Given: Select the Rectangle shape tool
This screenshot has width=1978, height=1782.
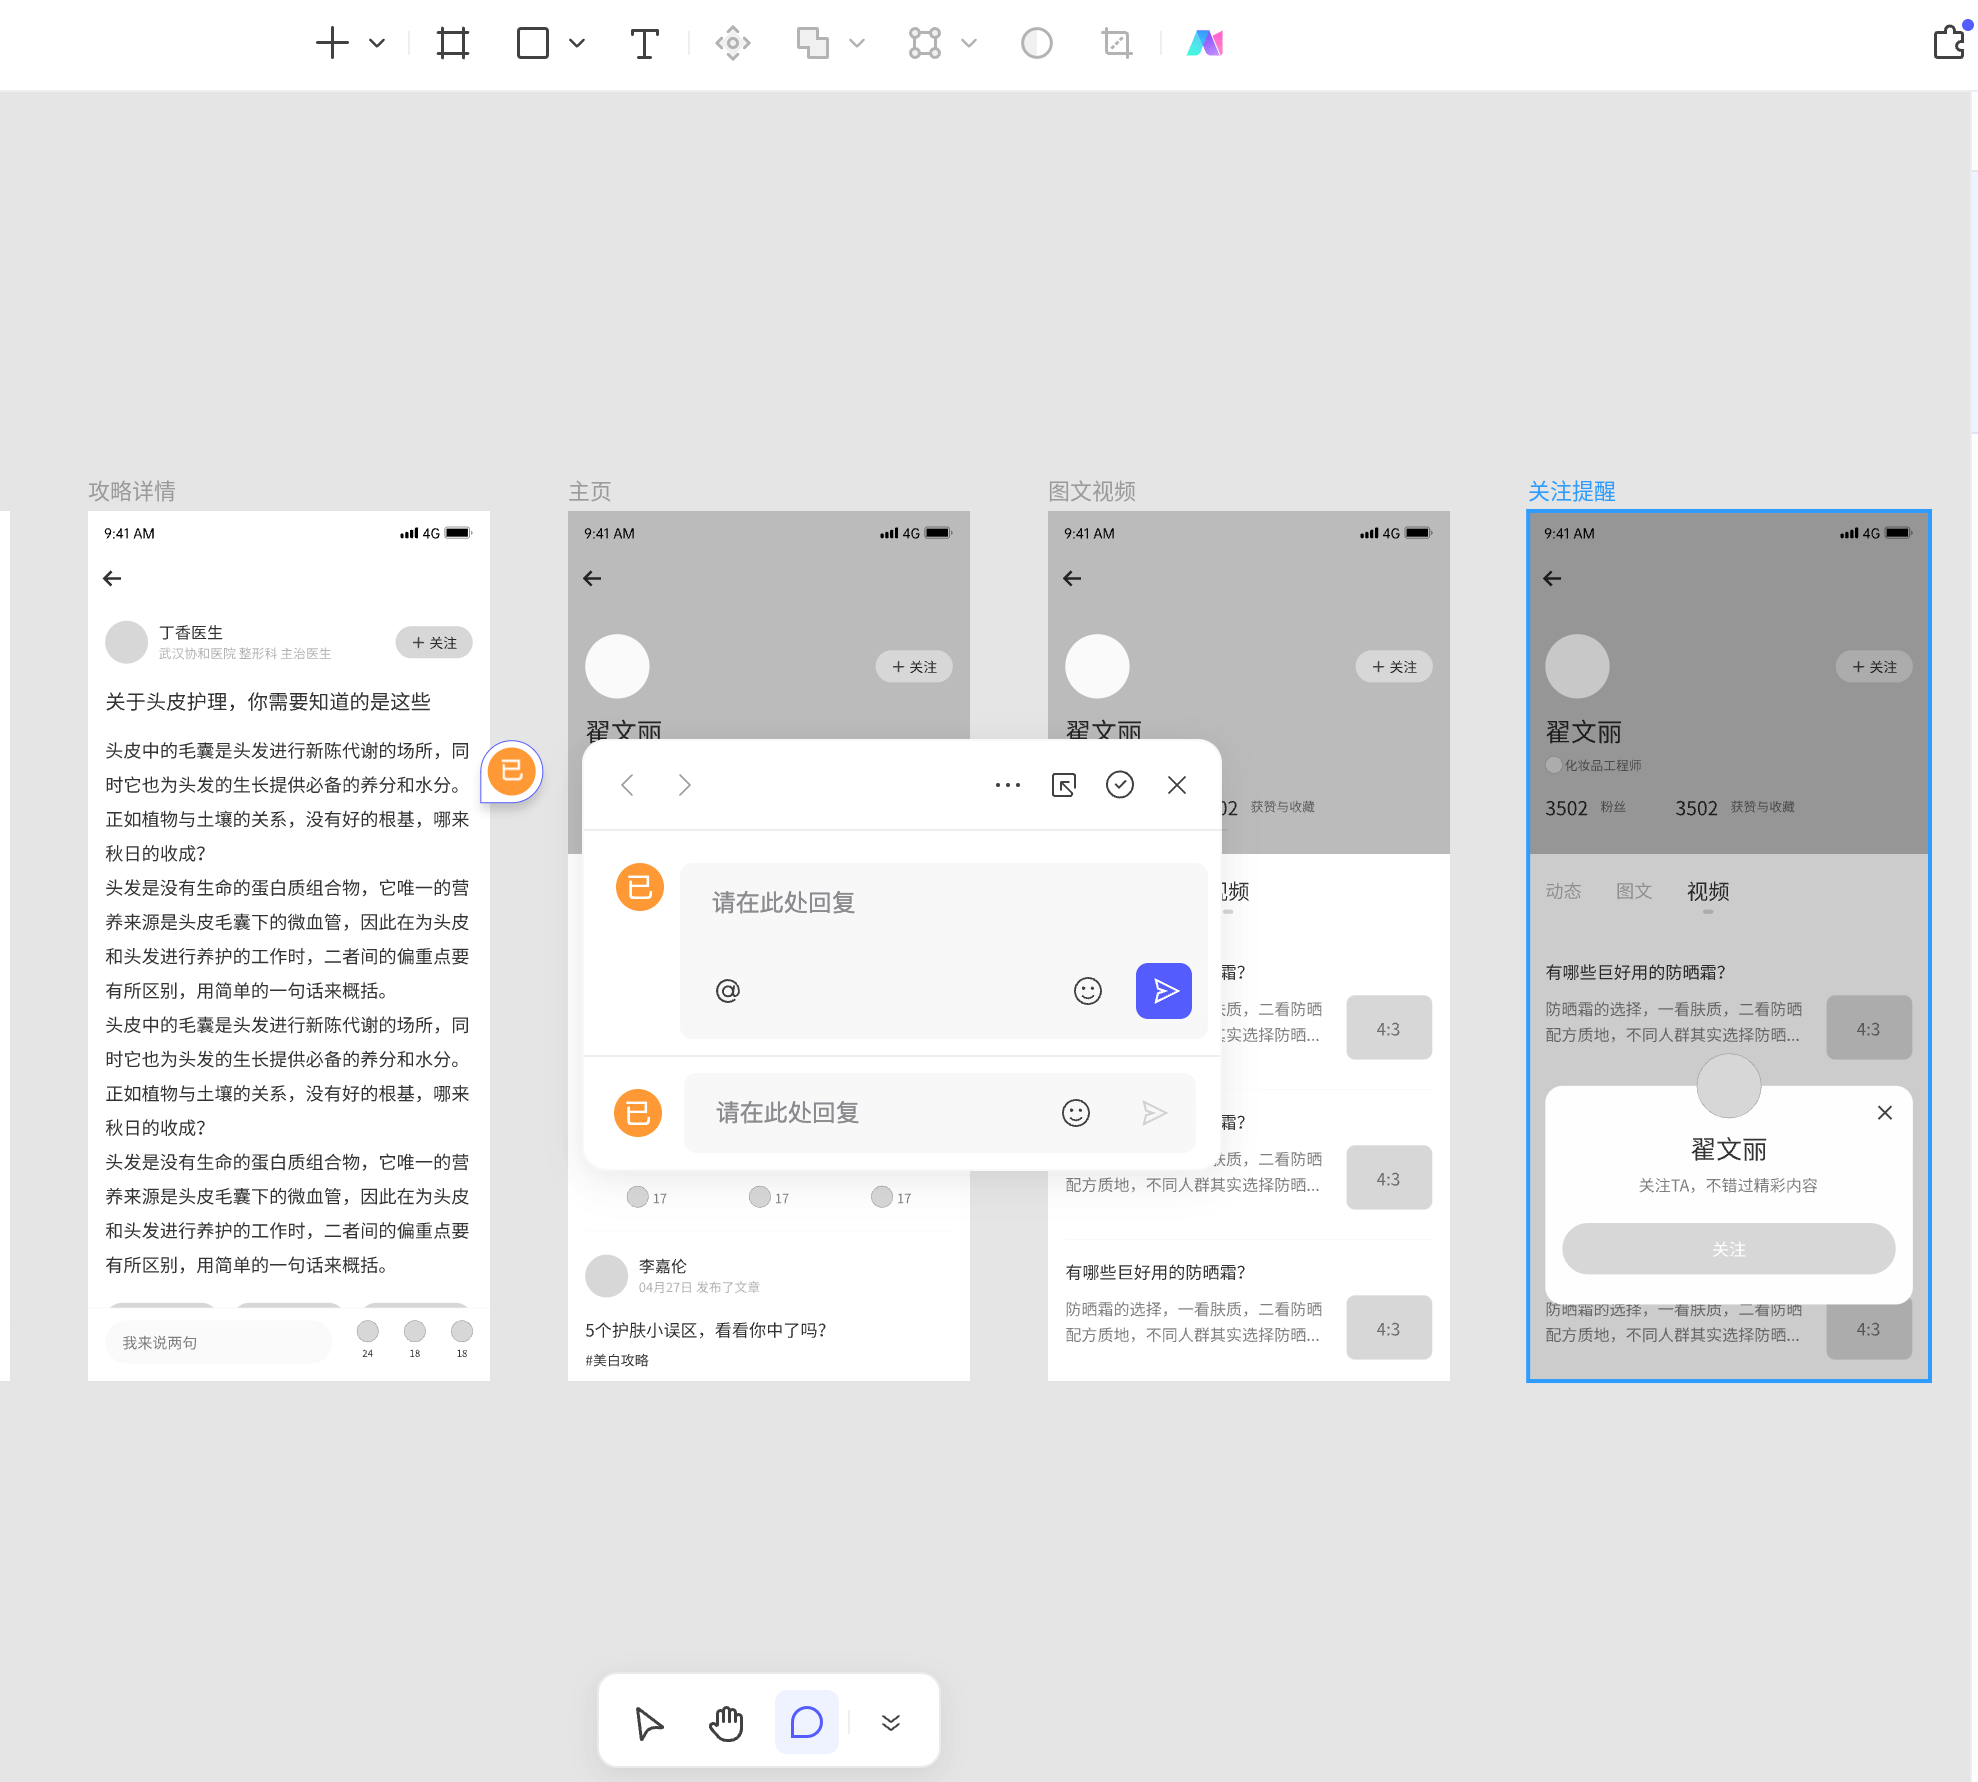Looking at the screenshot, I should [533, 43].
